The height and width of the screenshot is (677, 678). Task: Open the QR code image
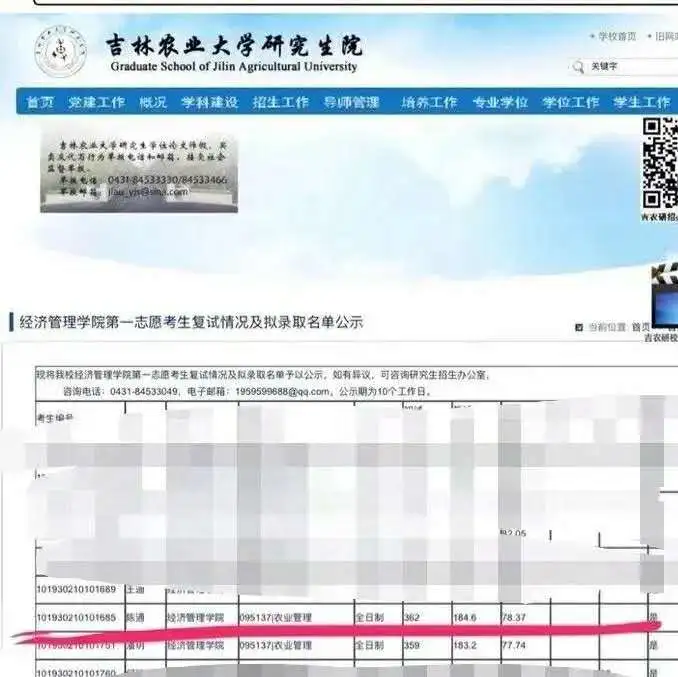coord(660,163)
